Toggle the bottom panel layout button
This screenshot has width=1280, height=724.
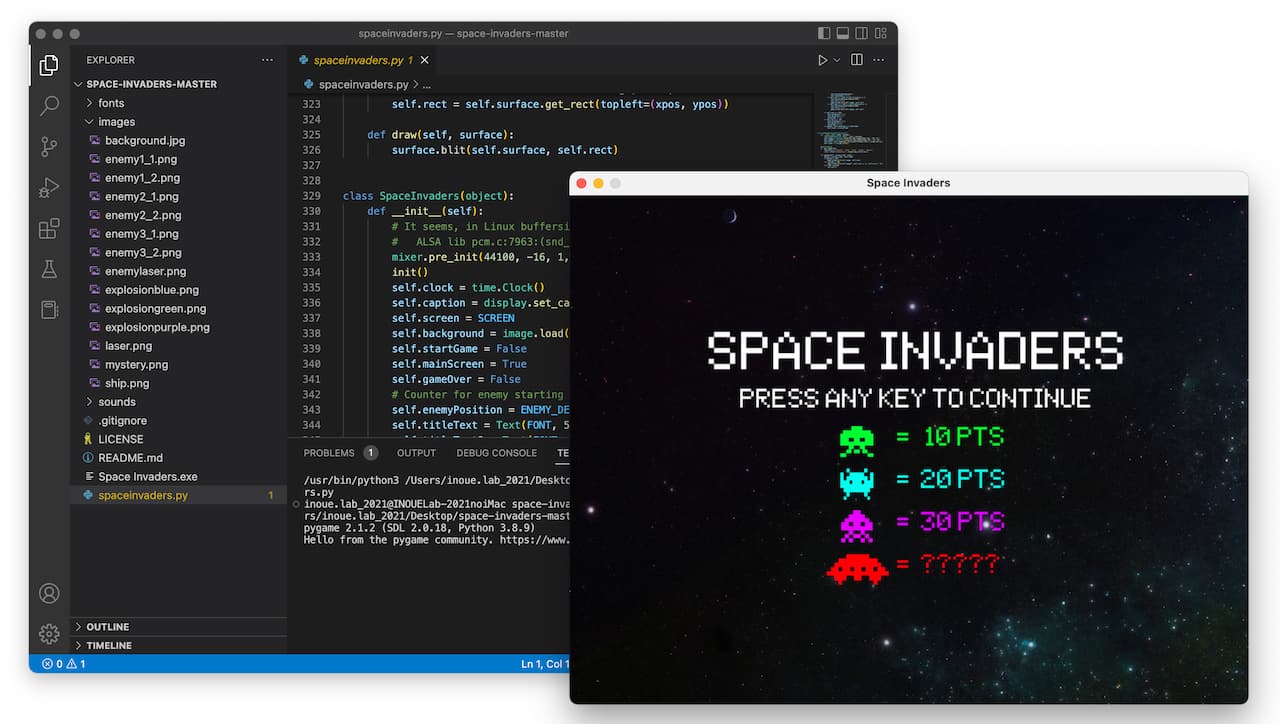pyautogui.click(x=843, y=33)
